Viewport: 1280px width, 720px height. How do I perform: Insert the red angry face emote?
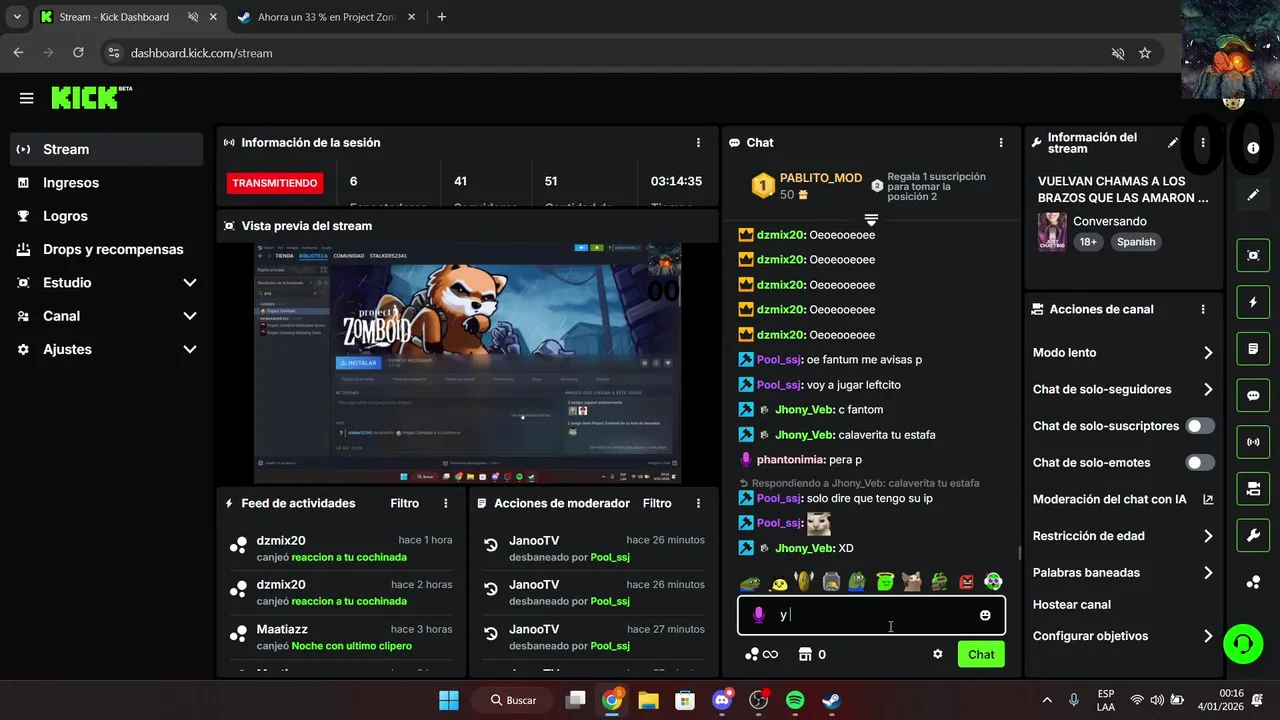pos(966,581)
